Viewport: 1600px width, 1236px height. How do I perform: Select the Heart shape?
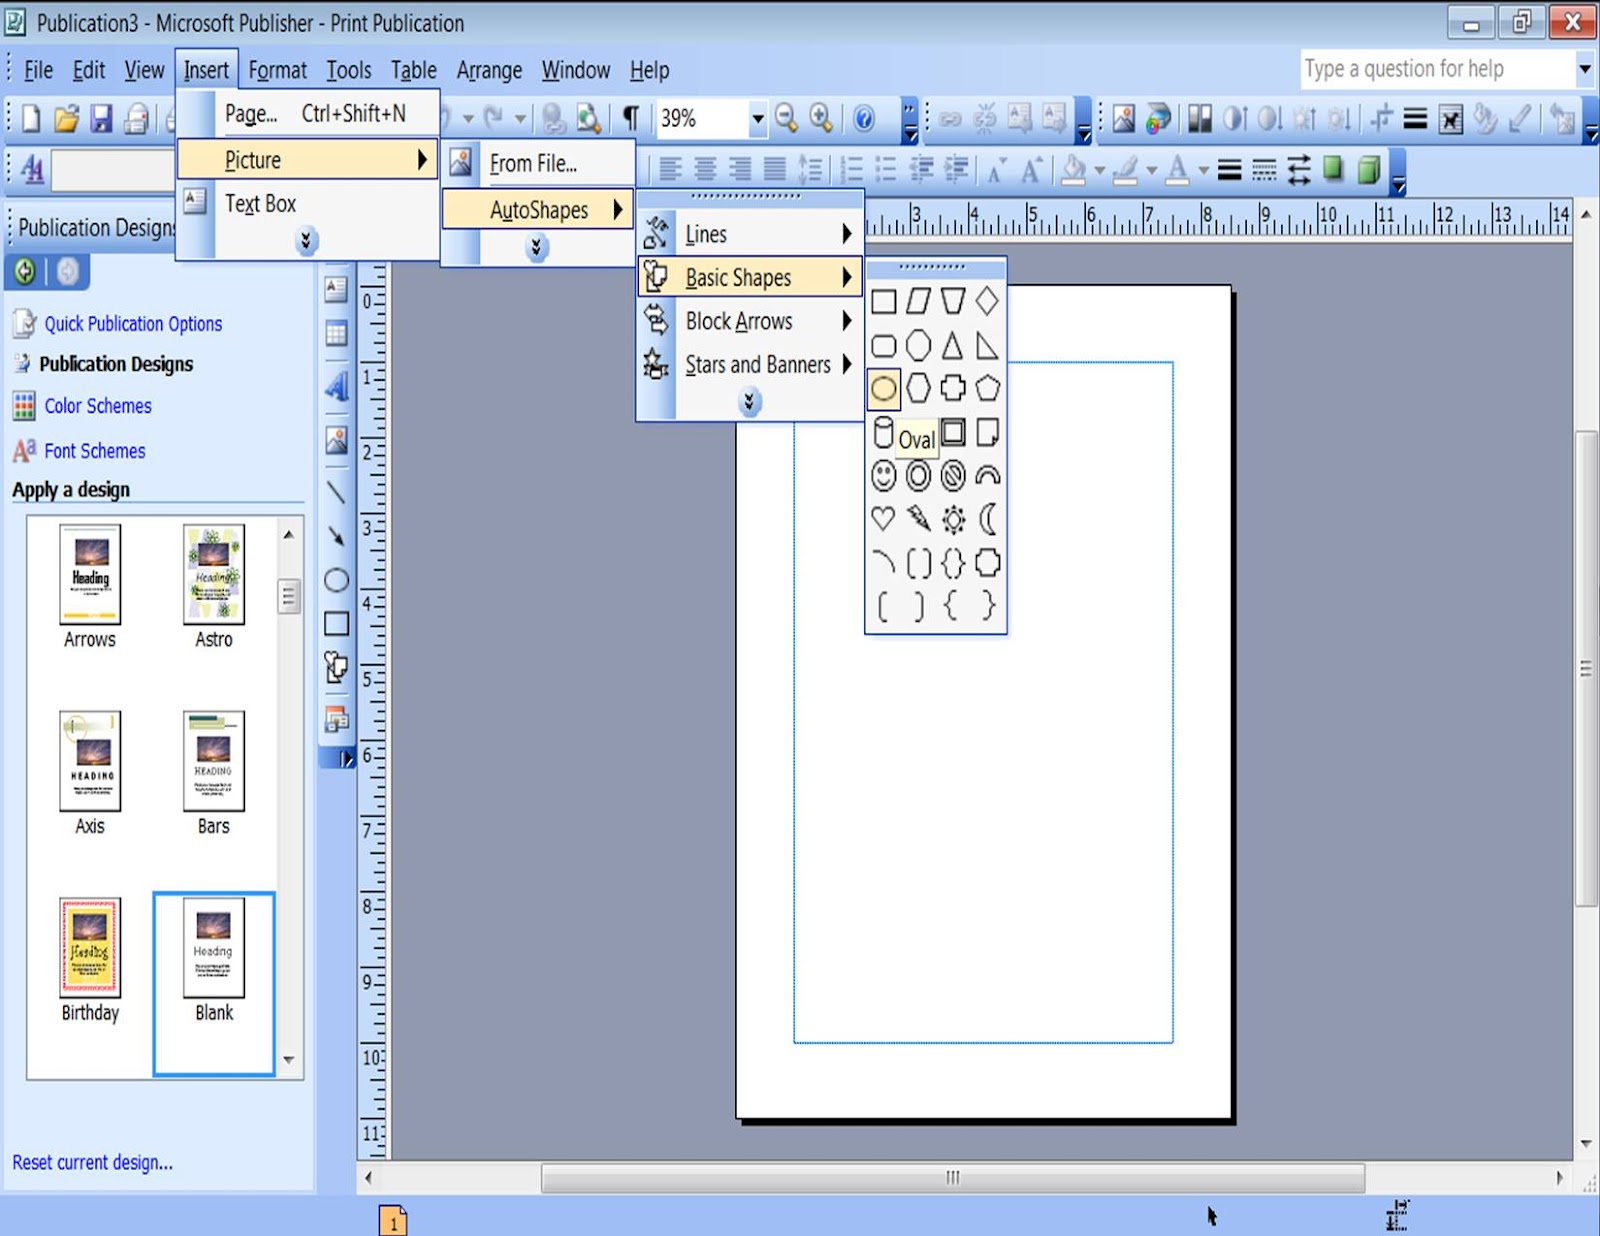point(884,519)
